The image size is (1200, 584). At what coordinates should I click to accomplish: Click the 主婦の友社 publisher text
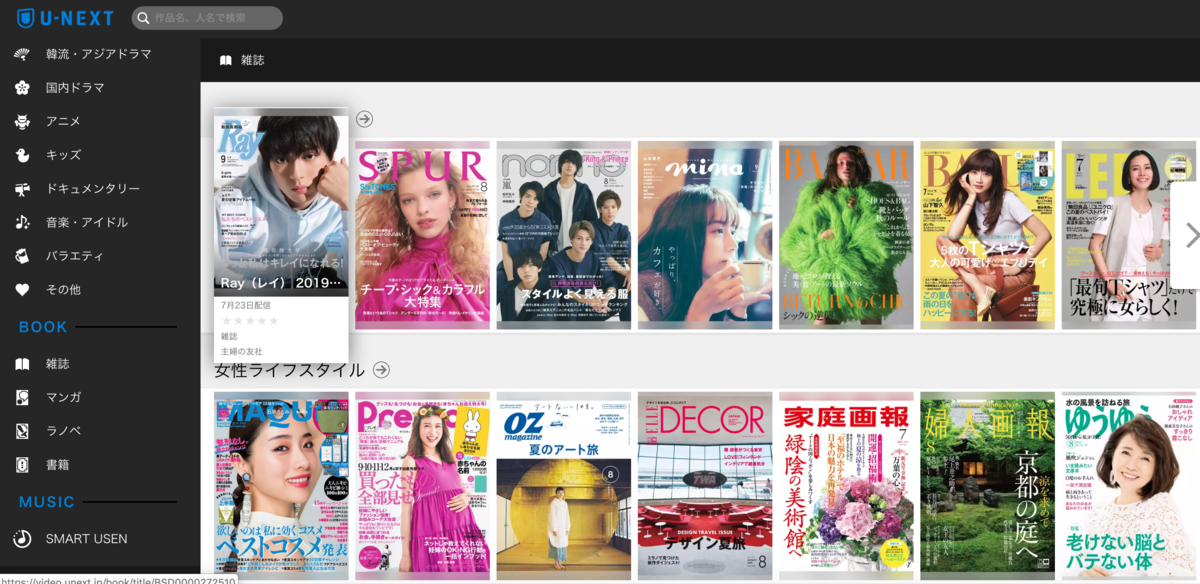pyautogui.click(x=241, y=352)
